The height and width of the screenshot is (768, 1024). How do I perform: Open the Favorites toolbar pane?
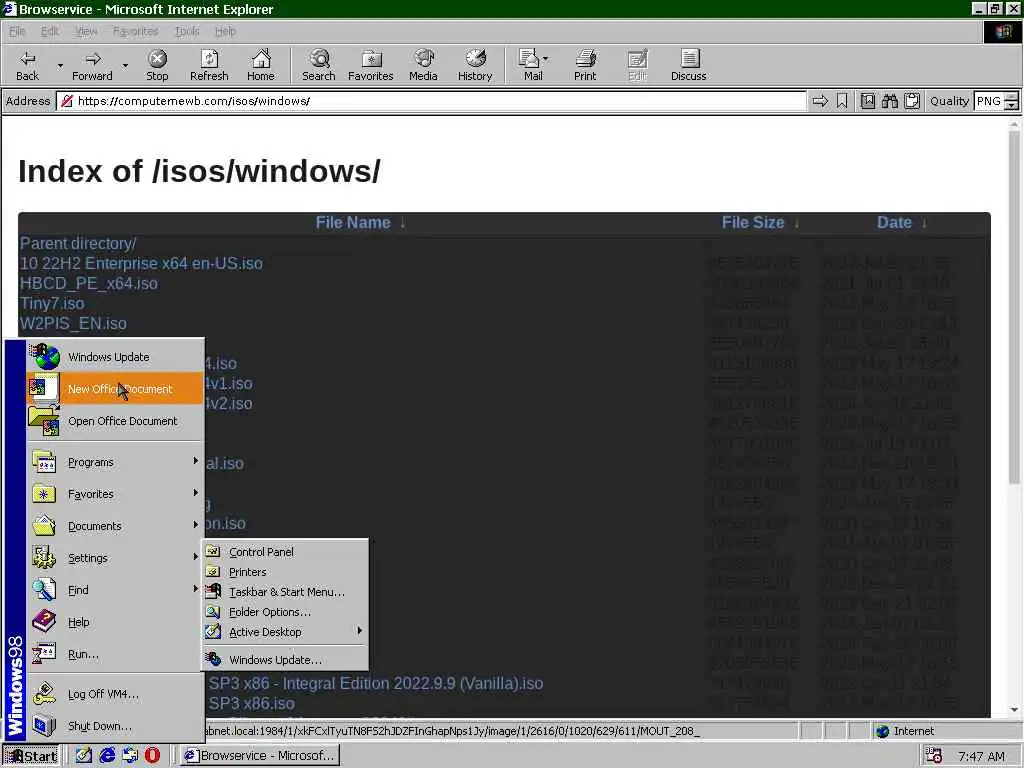[x=370, y=65]
